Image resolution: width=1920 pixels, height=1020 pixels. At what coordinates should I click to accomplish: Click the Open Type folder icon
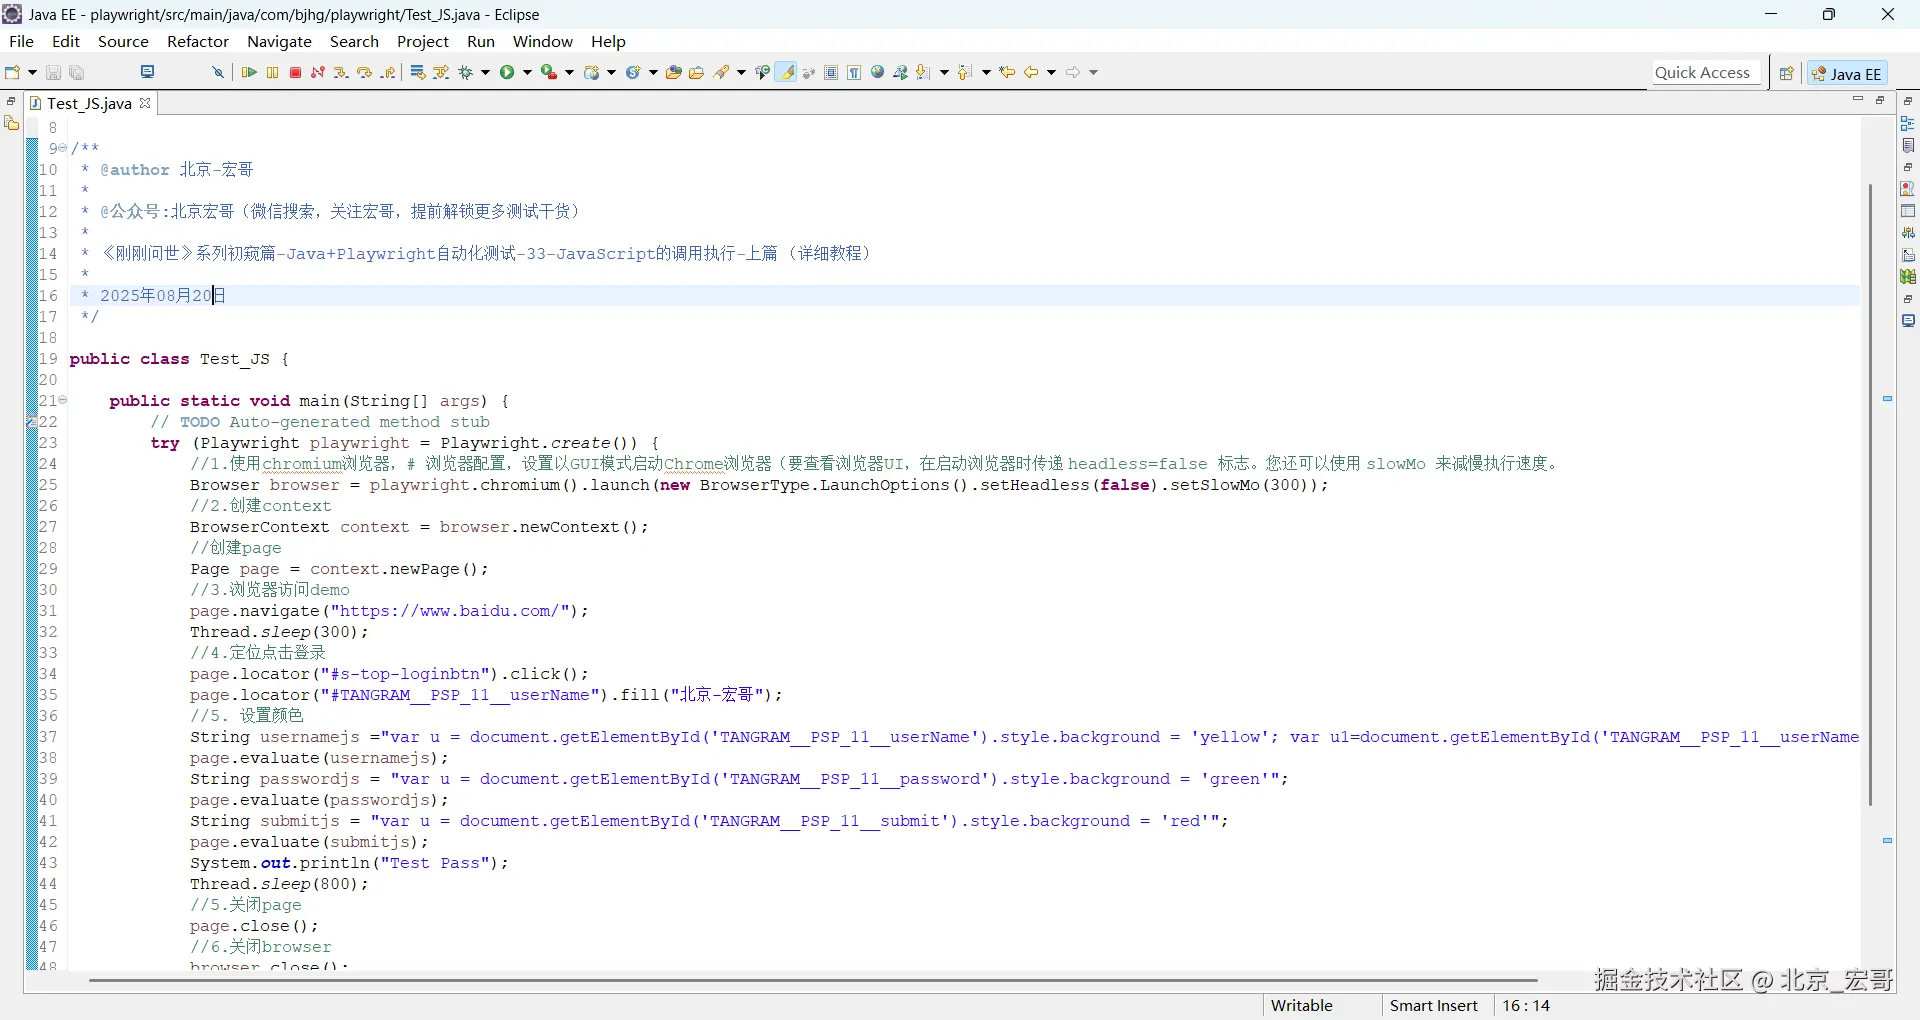click(674, 72)
